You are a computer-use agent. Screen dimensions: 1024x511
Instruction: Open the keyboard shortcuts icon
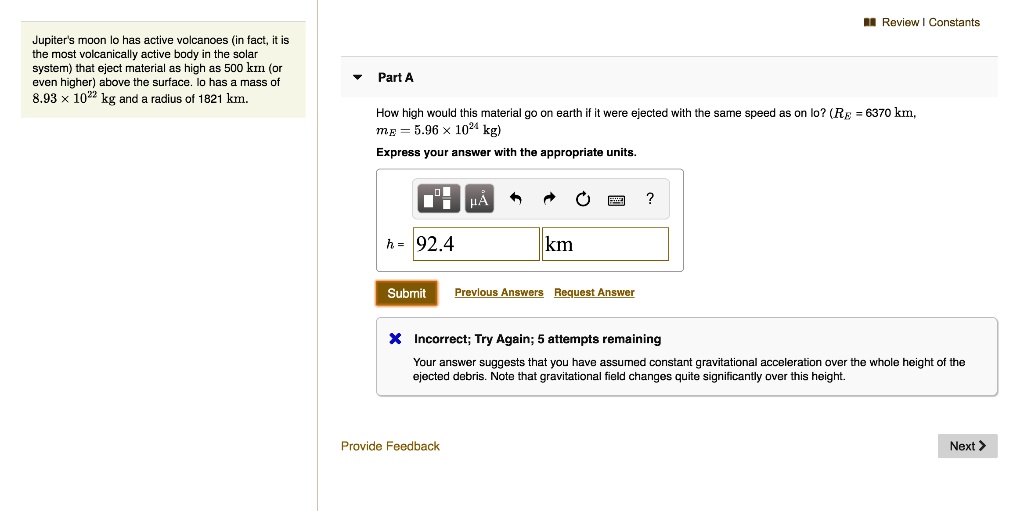click(x=616, y=199)
